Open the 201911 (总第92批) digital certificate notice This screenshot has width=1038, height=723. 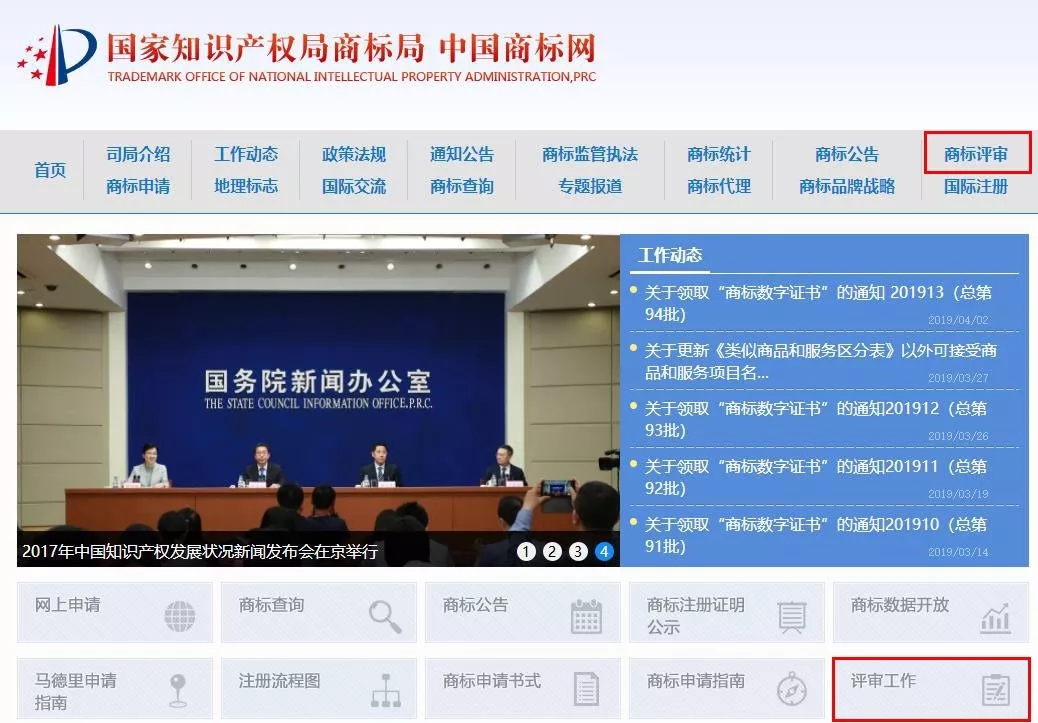tap(816, 477)
